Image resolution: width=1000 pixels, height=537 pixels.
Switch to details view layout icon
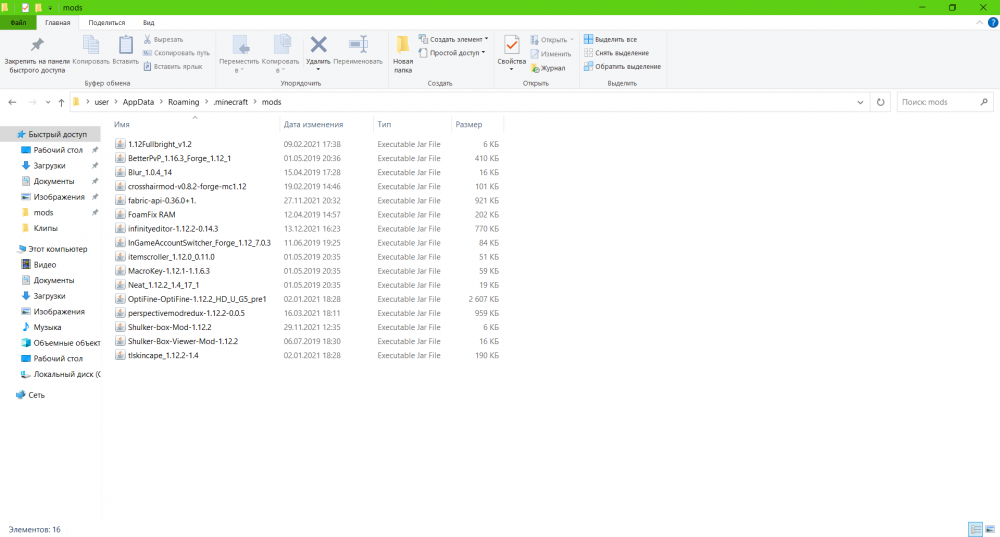coord(975,529)
